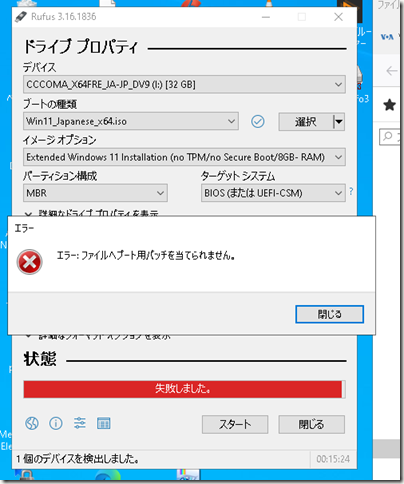
Task: Click the star favorites icon in side window
Action: pyautogui.click(x=389, y=105)
